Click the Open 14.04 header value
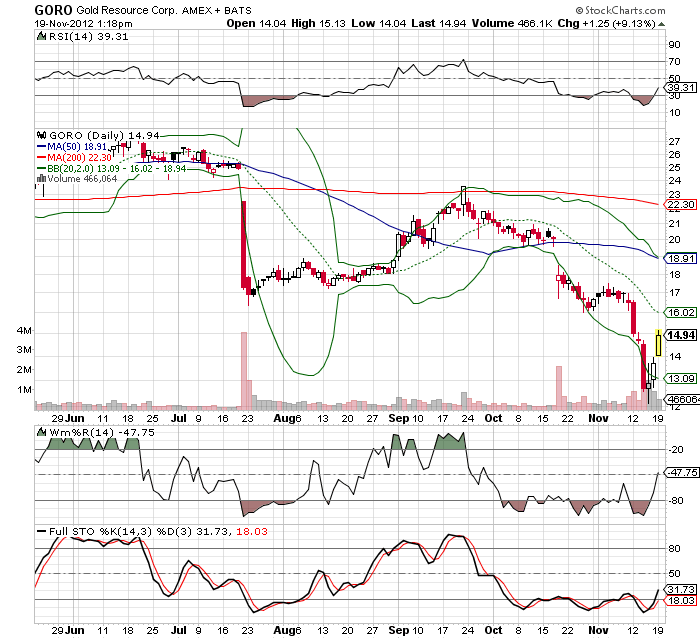Viewport: 700px width, 639px height. [x=256, y=24]
